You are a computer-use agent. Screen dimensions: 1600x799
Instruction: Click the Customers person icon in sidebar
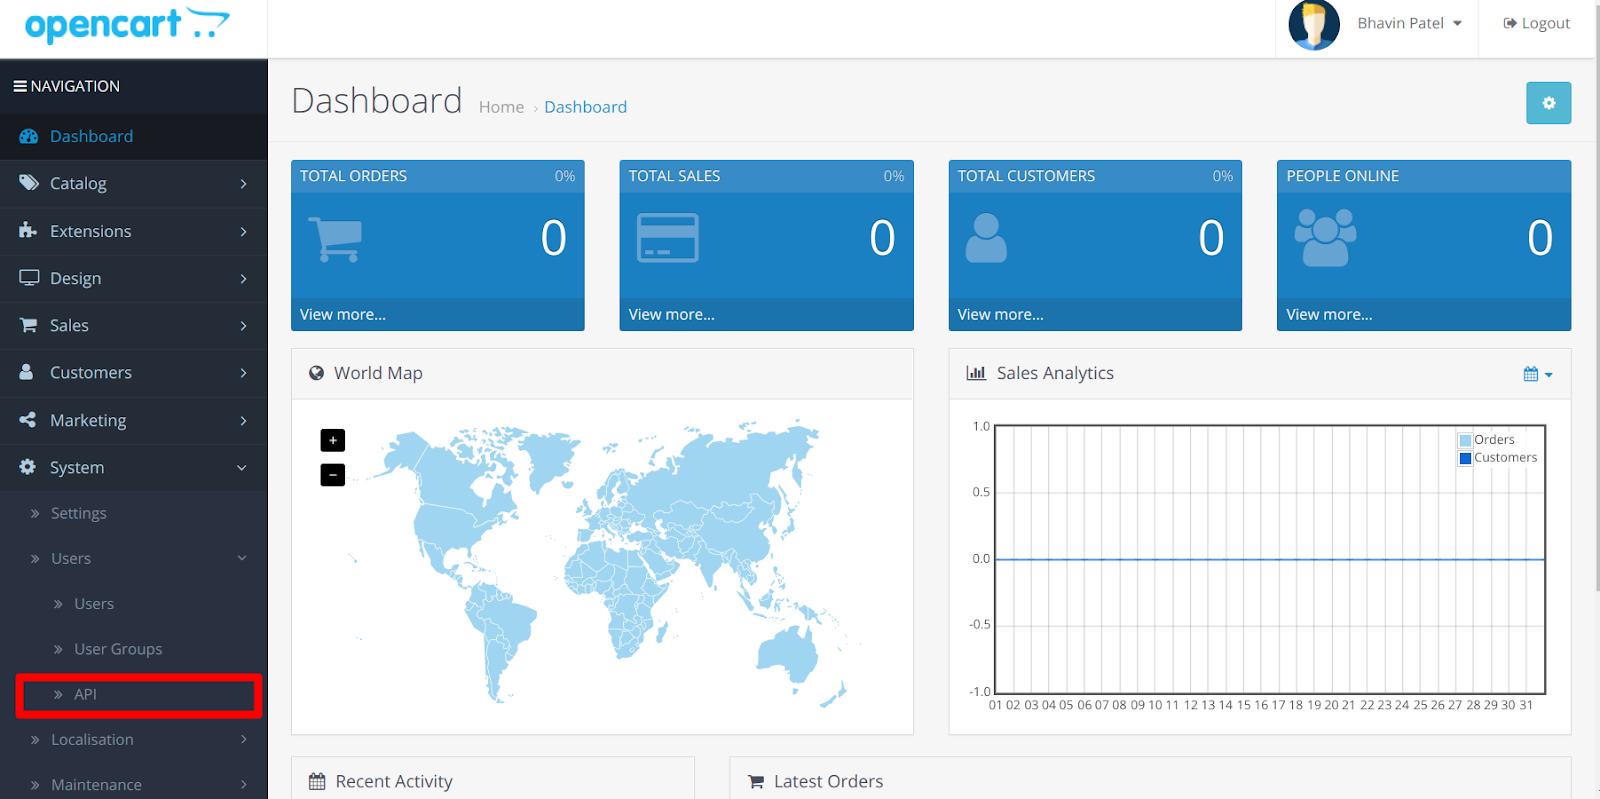26,372
